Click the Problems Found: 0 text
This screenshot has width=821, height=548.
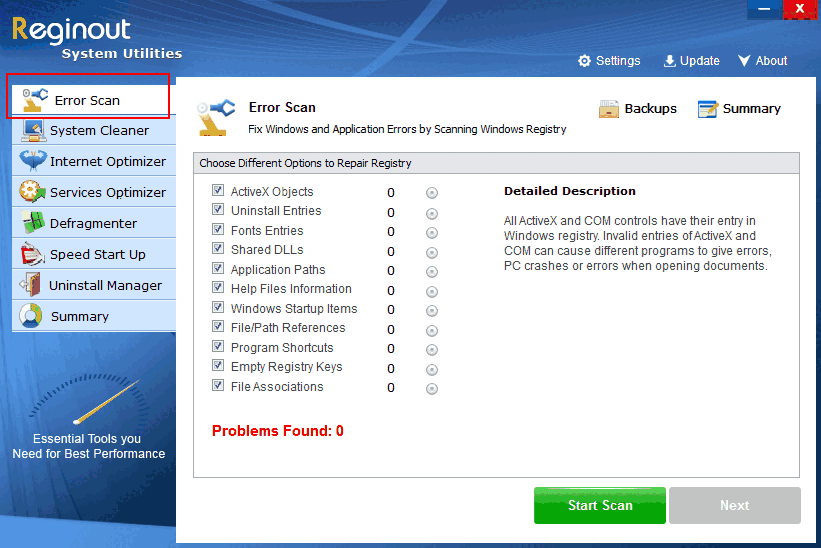pyautogui.click(x=278, y=431)
